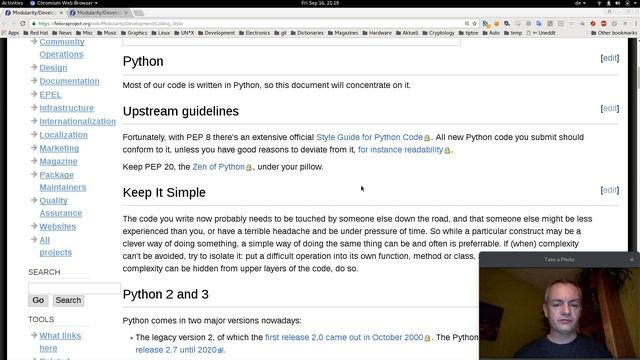Reload the page with the refresh icon
This screenshot has width=640, height=360.
tap(23, 24)
